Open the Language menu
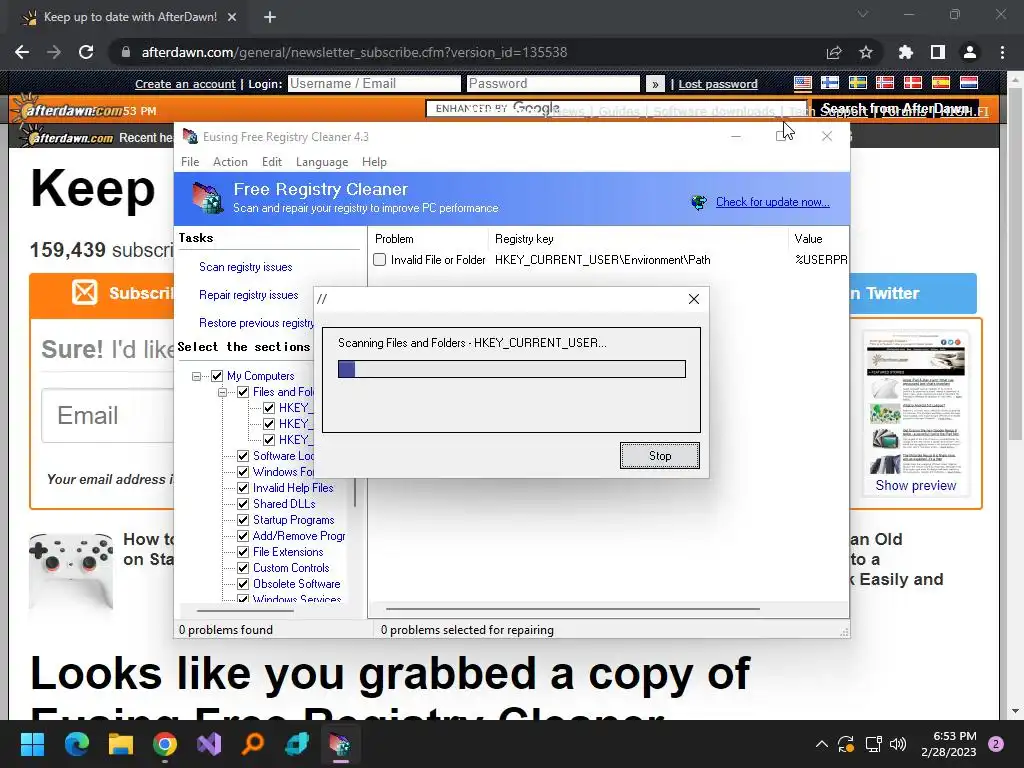Viewport: 1024px width, 768px height. tap(322, 162)
